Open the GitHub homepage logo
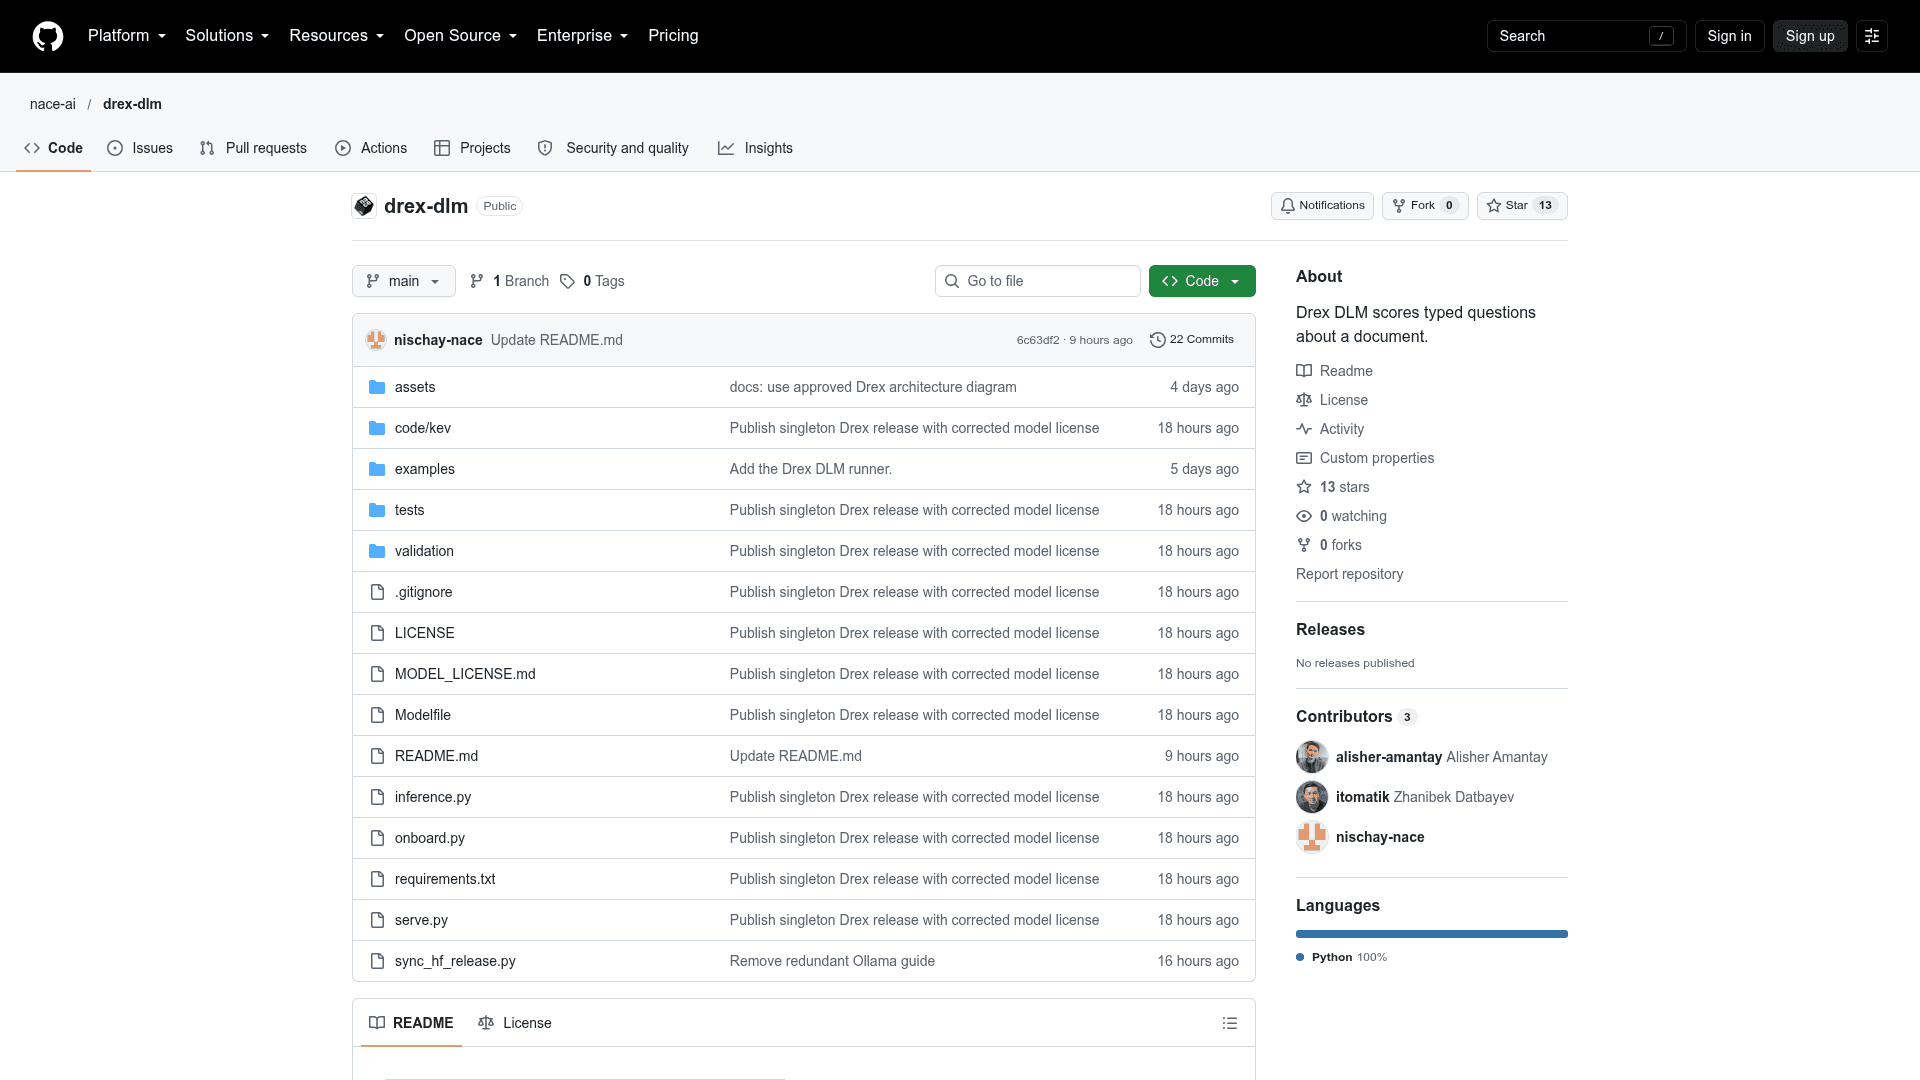 (x=47, y=36)
